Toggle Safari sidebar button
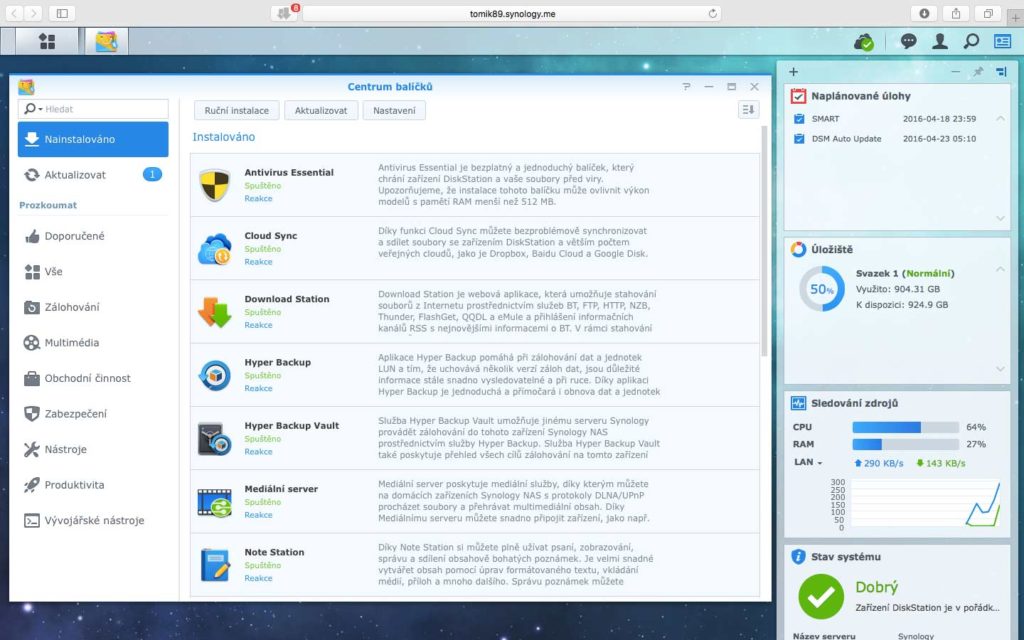This screenshot has height=640, width=1024. (62, 13)
